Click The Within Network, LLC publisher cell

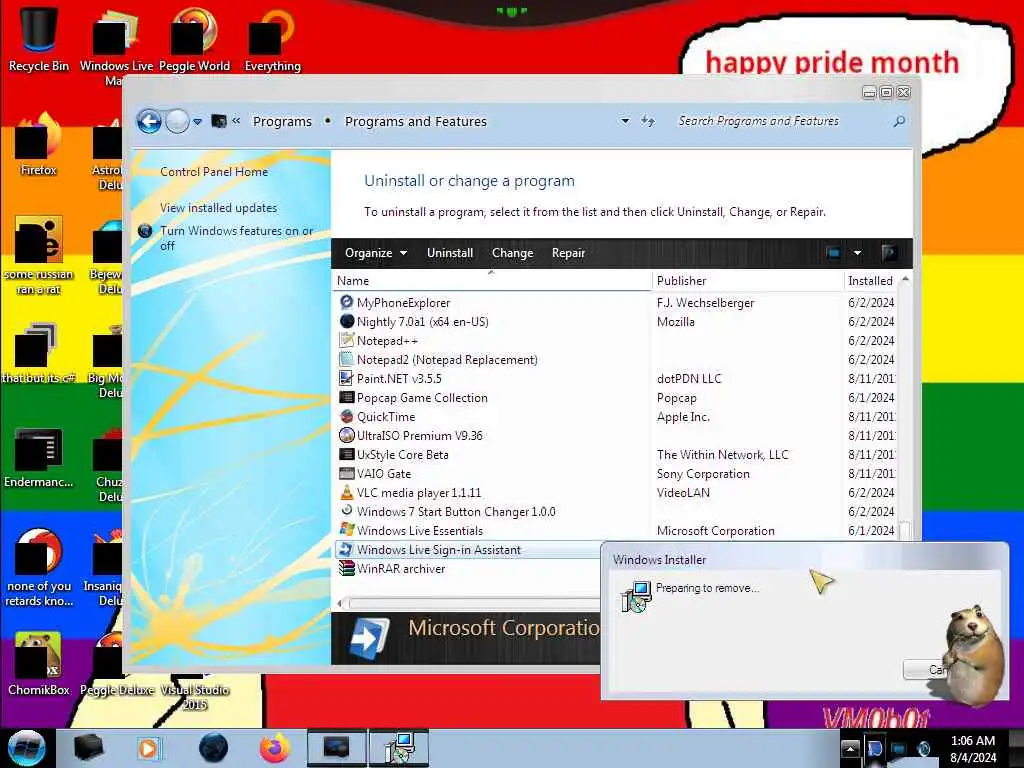point(722,455)
